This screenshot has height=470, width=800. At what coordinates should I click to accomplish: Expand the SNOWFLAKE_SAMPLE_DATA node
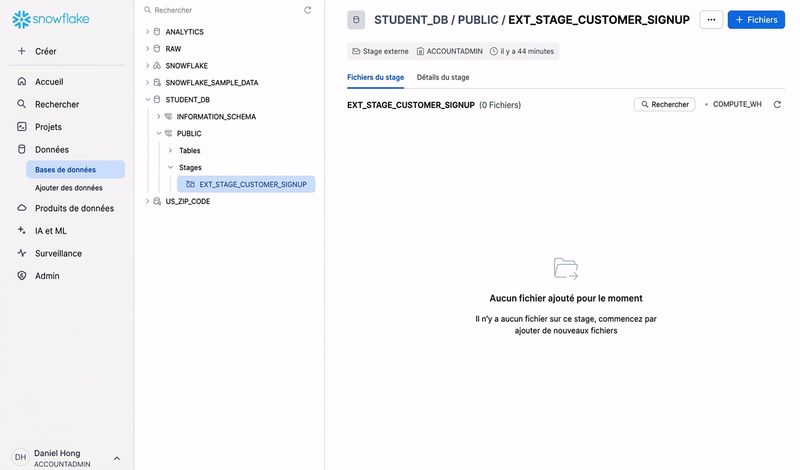[147, 82]
